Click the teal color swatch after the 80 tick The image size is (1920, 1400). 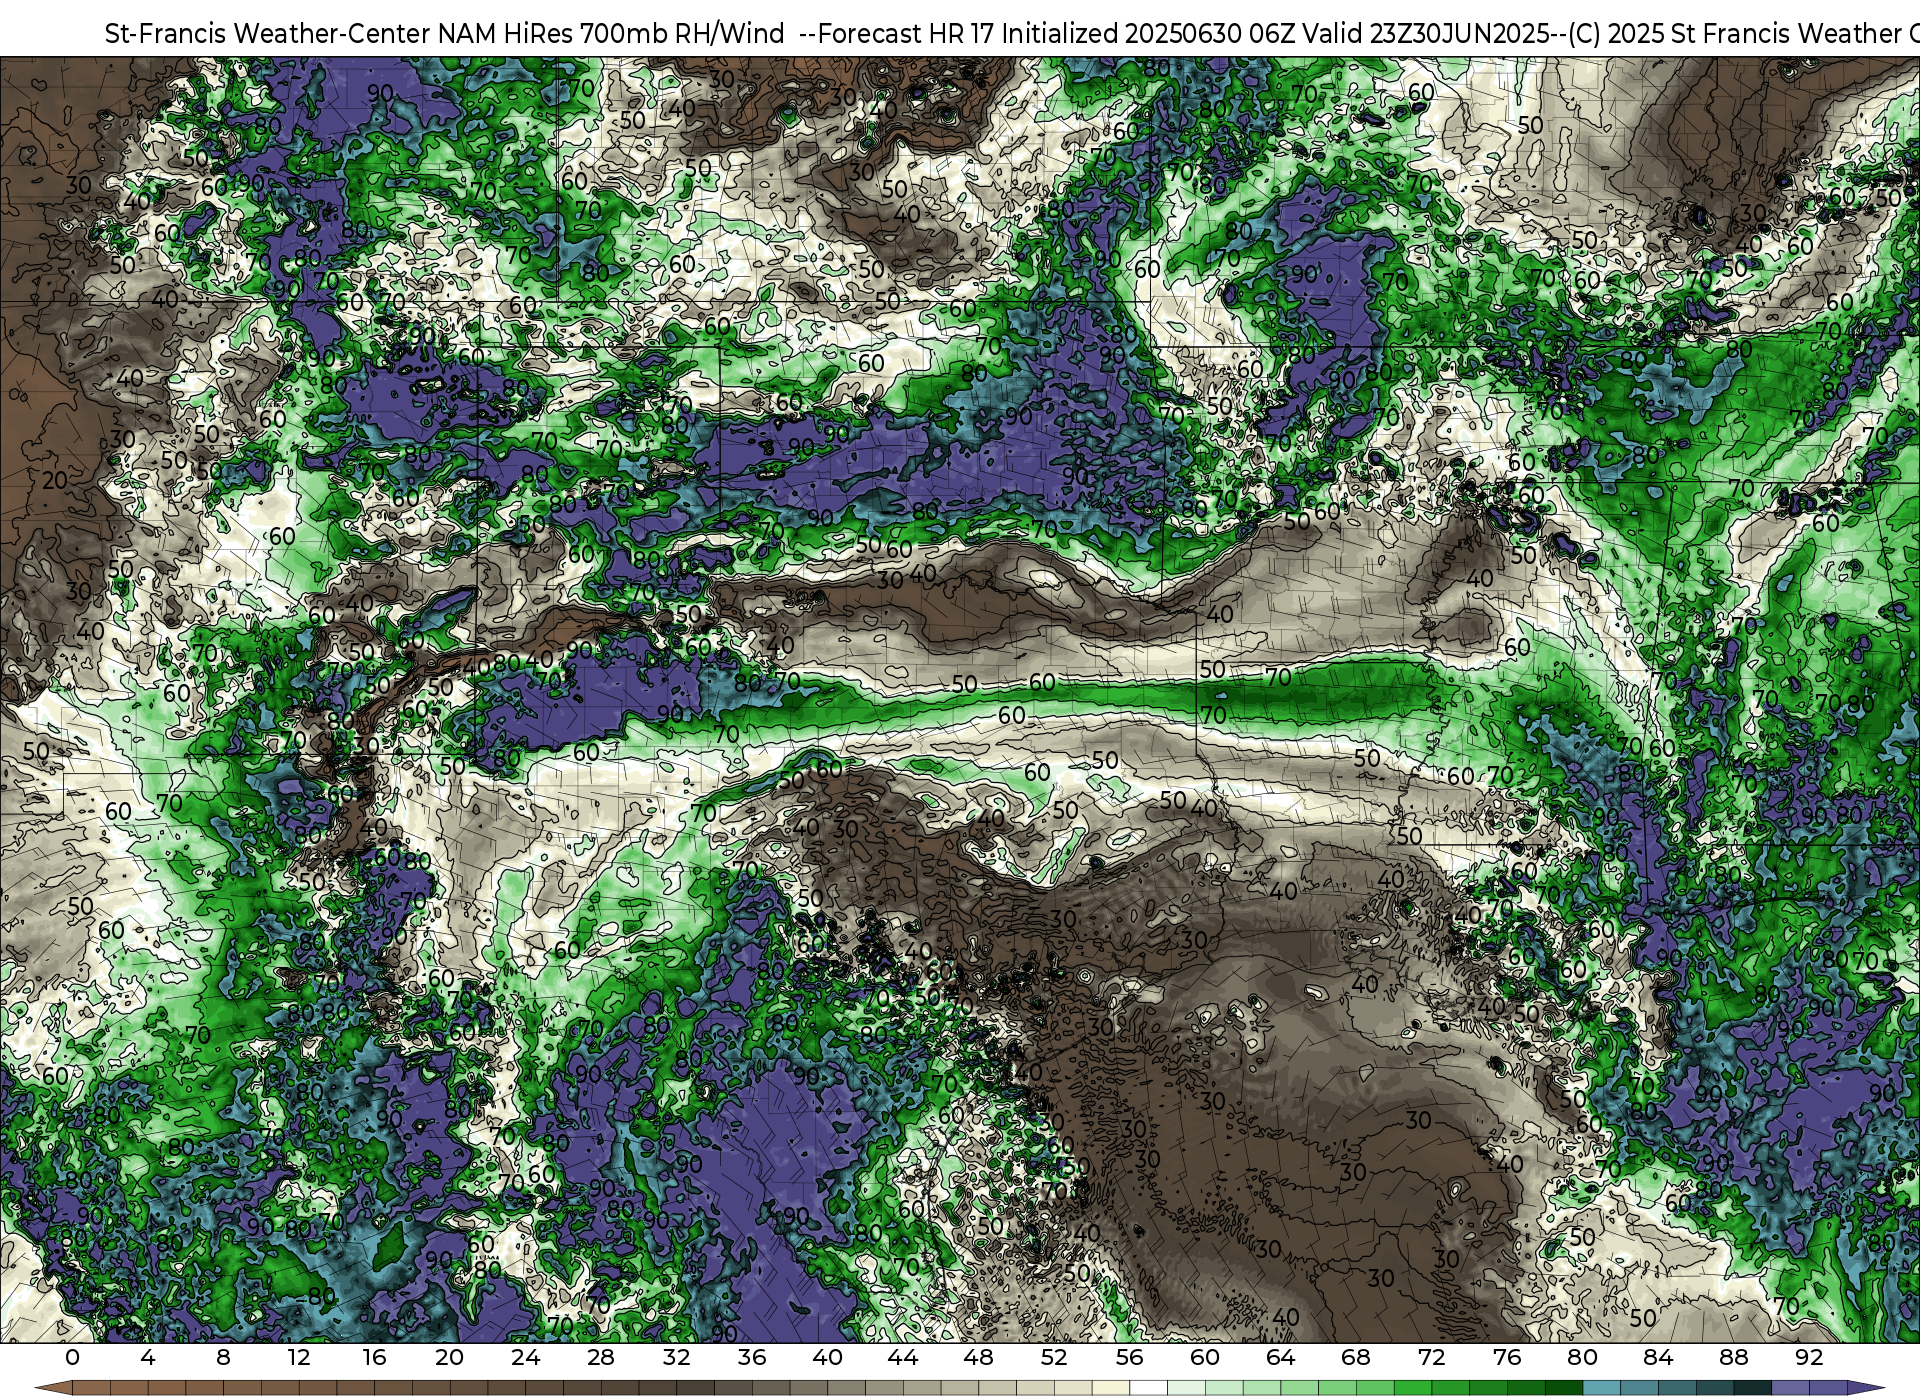(x=1602, y=1388)
